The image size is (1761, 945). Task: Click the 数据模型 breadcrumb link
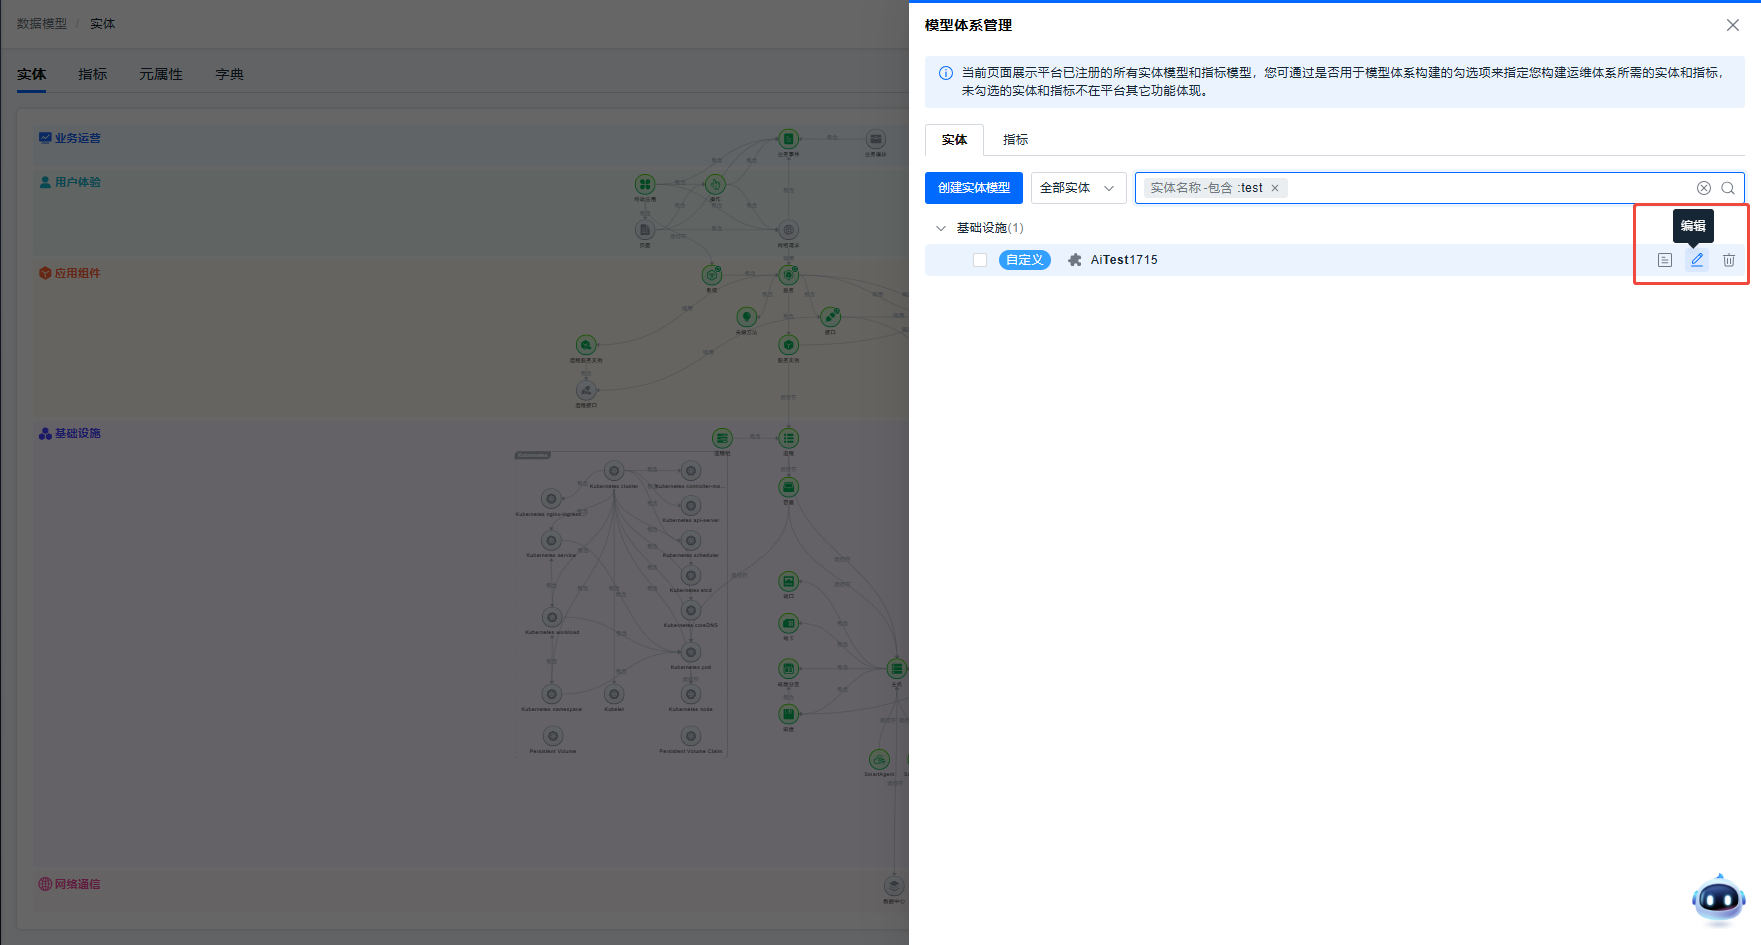[42, 24]
